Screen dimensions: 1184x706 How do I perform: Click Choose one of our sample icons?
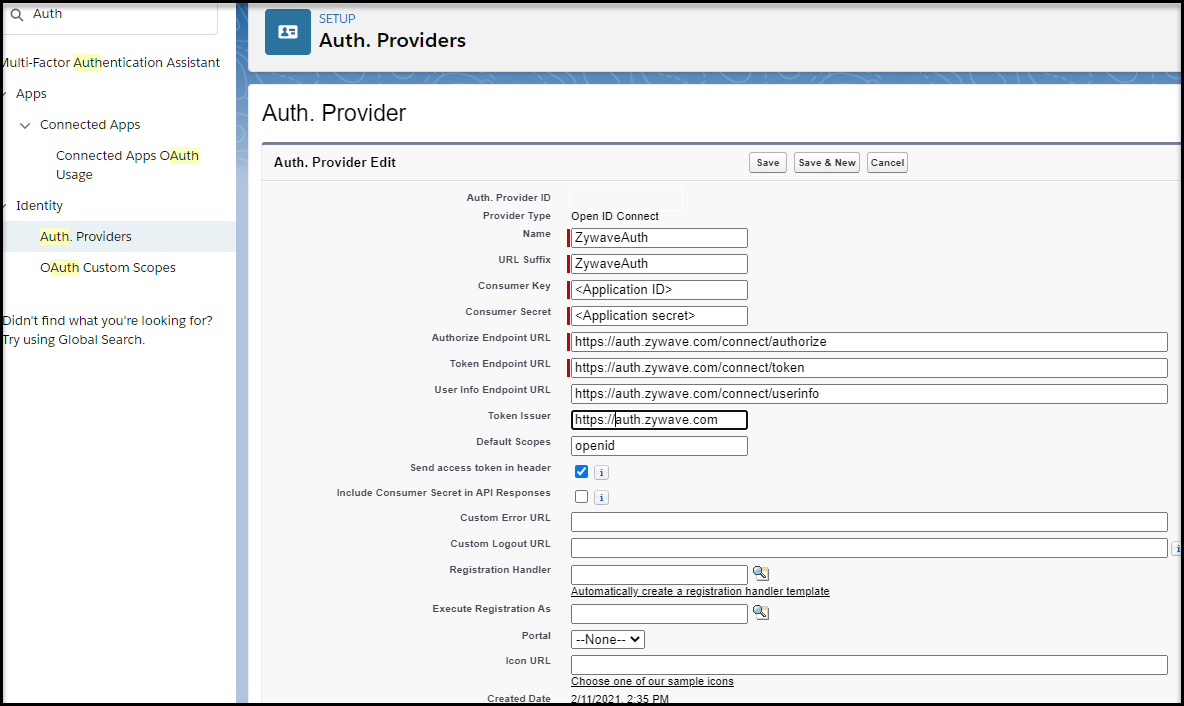pyautogui.click(x=652, y=681)
